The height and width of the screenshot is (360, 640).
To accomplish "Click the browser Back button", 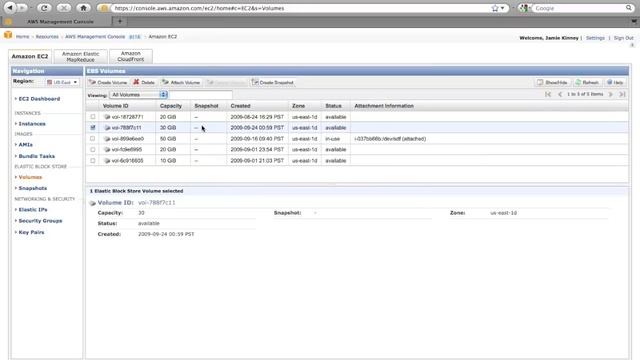I will pyautogui.click(x=10, y=8).
